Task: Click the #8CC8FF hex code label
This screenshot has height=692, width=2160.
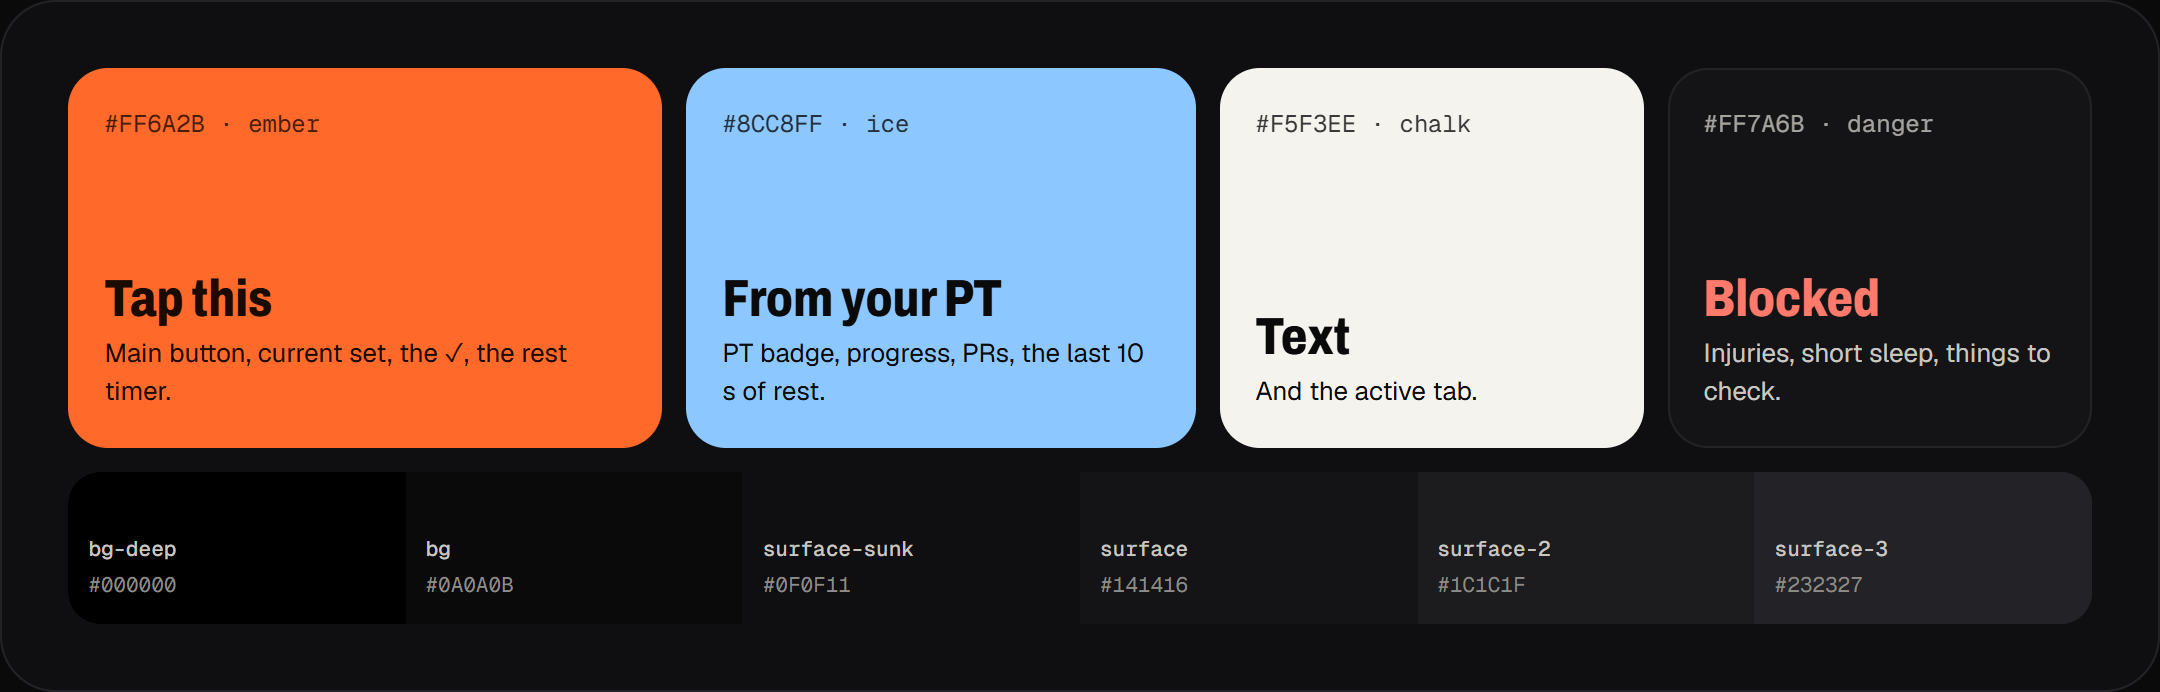Action: point(773,124)
